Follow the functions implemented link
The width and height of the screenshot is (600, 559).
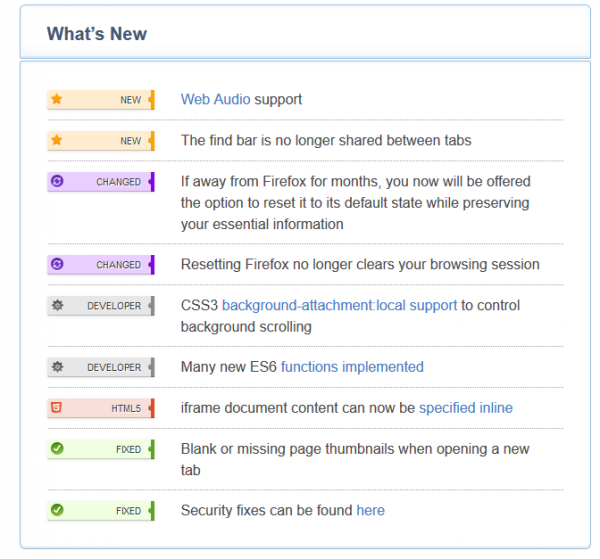(352, 367)
